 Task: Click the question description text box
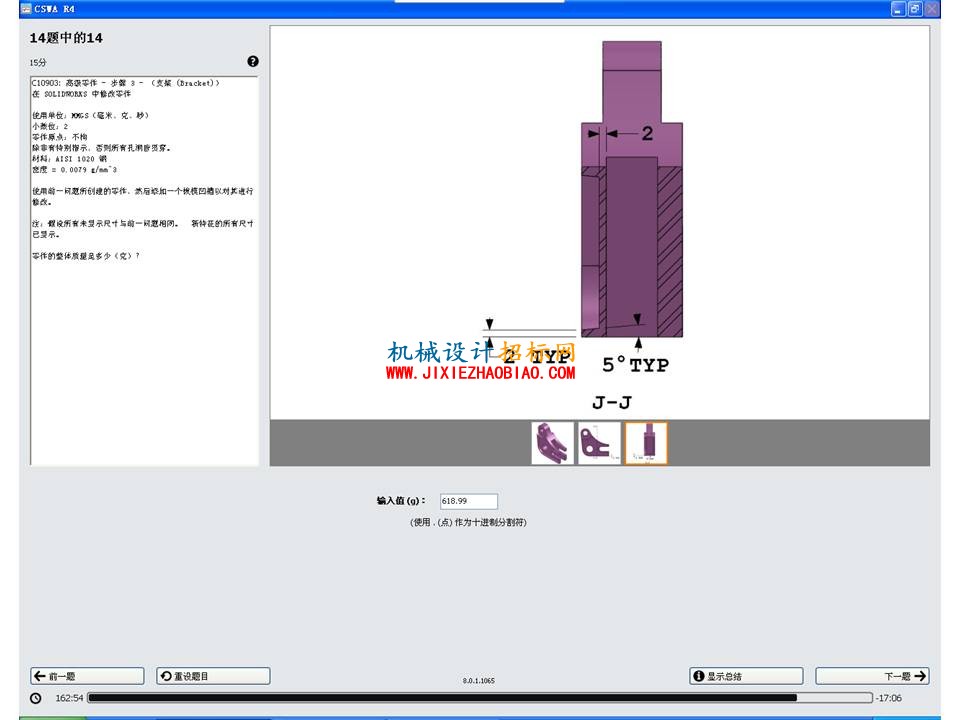click(x=144, y=271)
